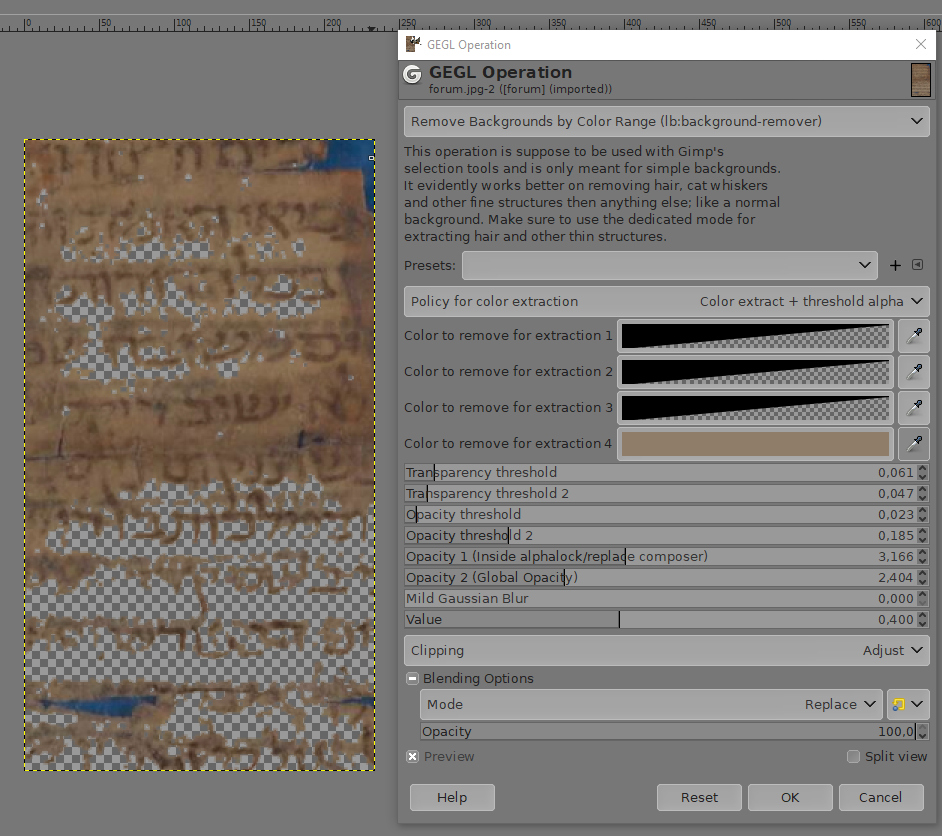Click the image thumbnail in dialog header
The height and width of the screenshot is (836, 942).
[x=920, y=80]
